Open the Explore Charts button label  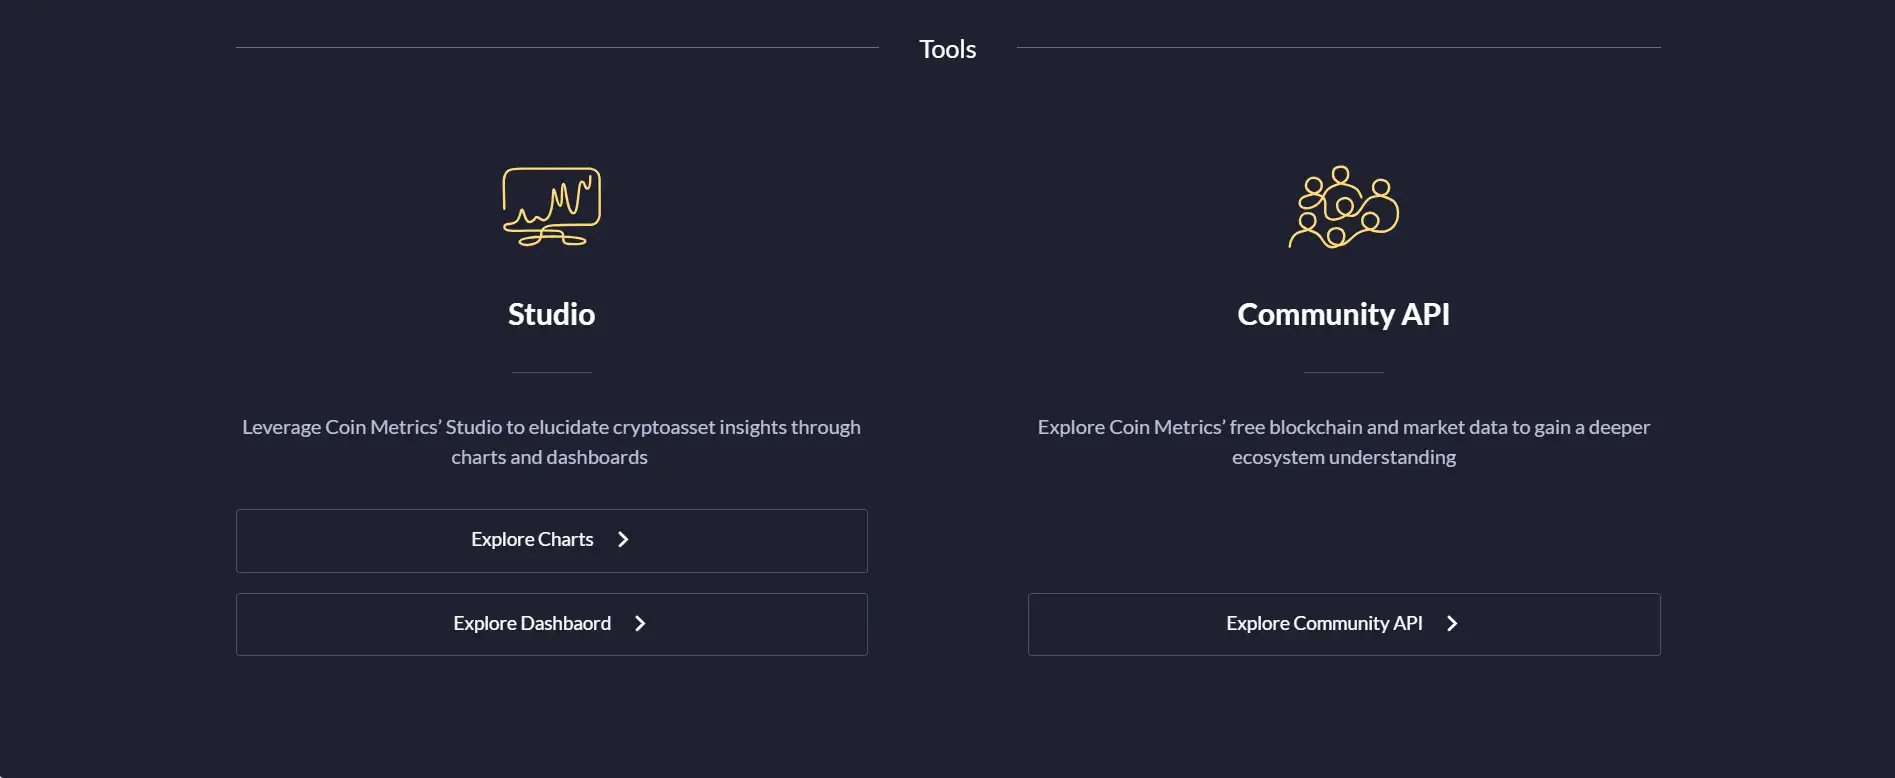click(532, 540)
